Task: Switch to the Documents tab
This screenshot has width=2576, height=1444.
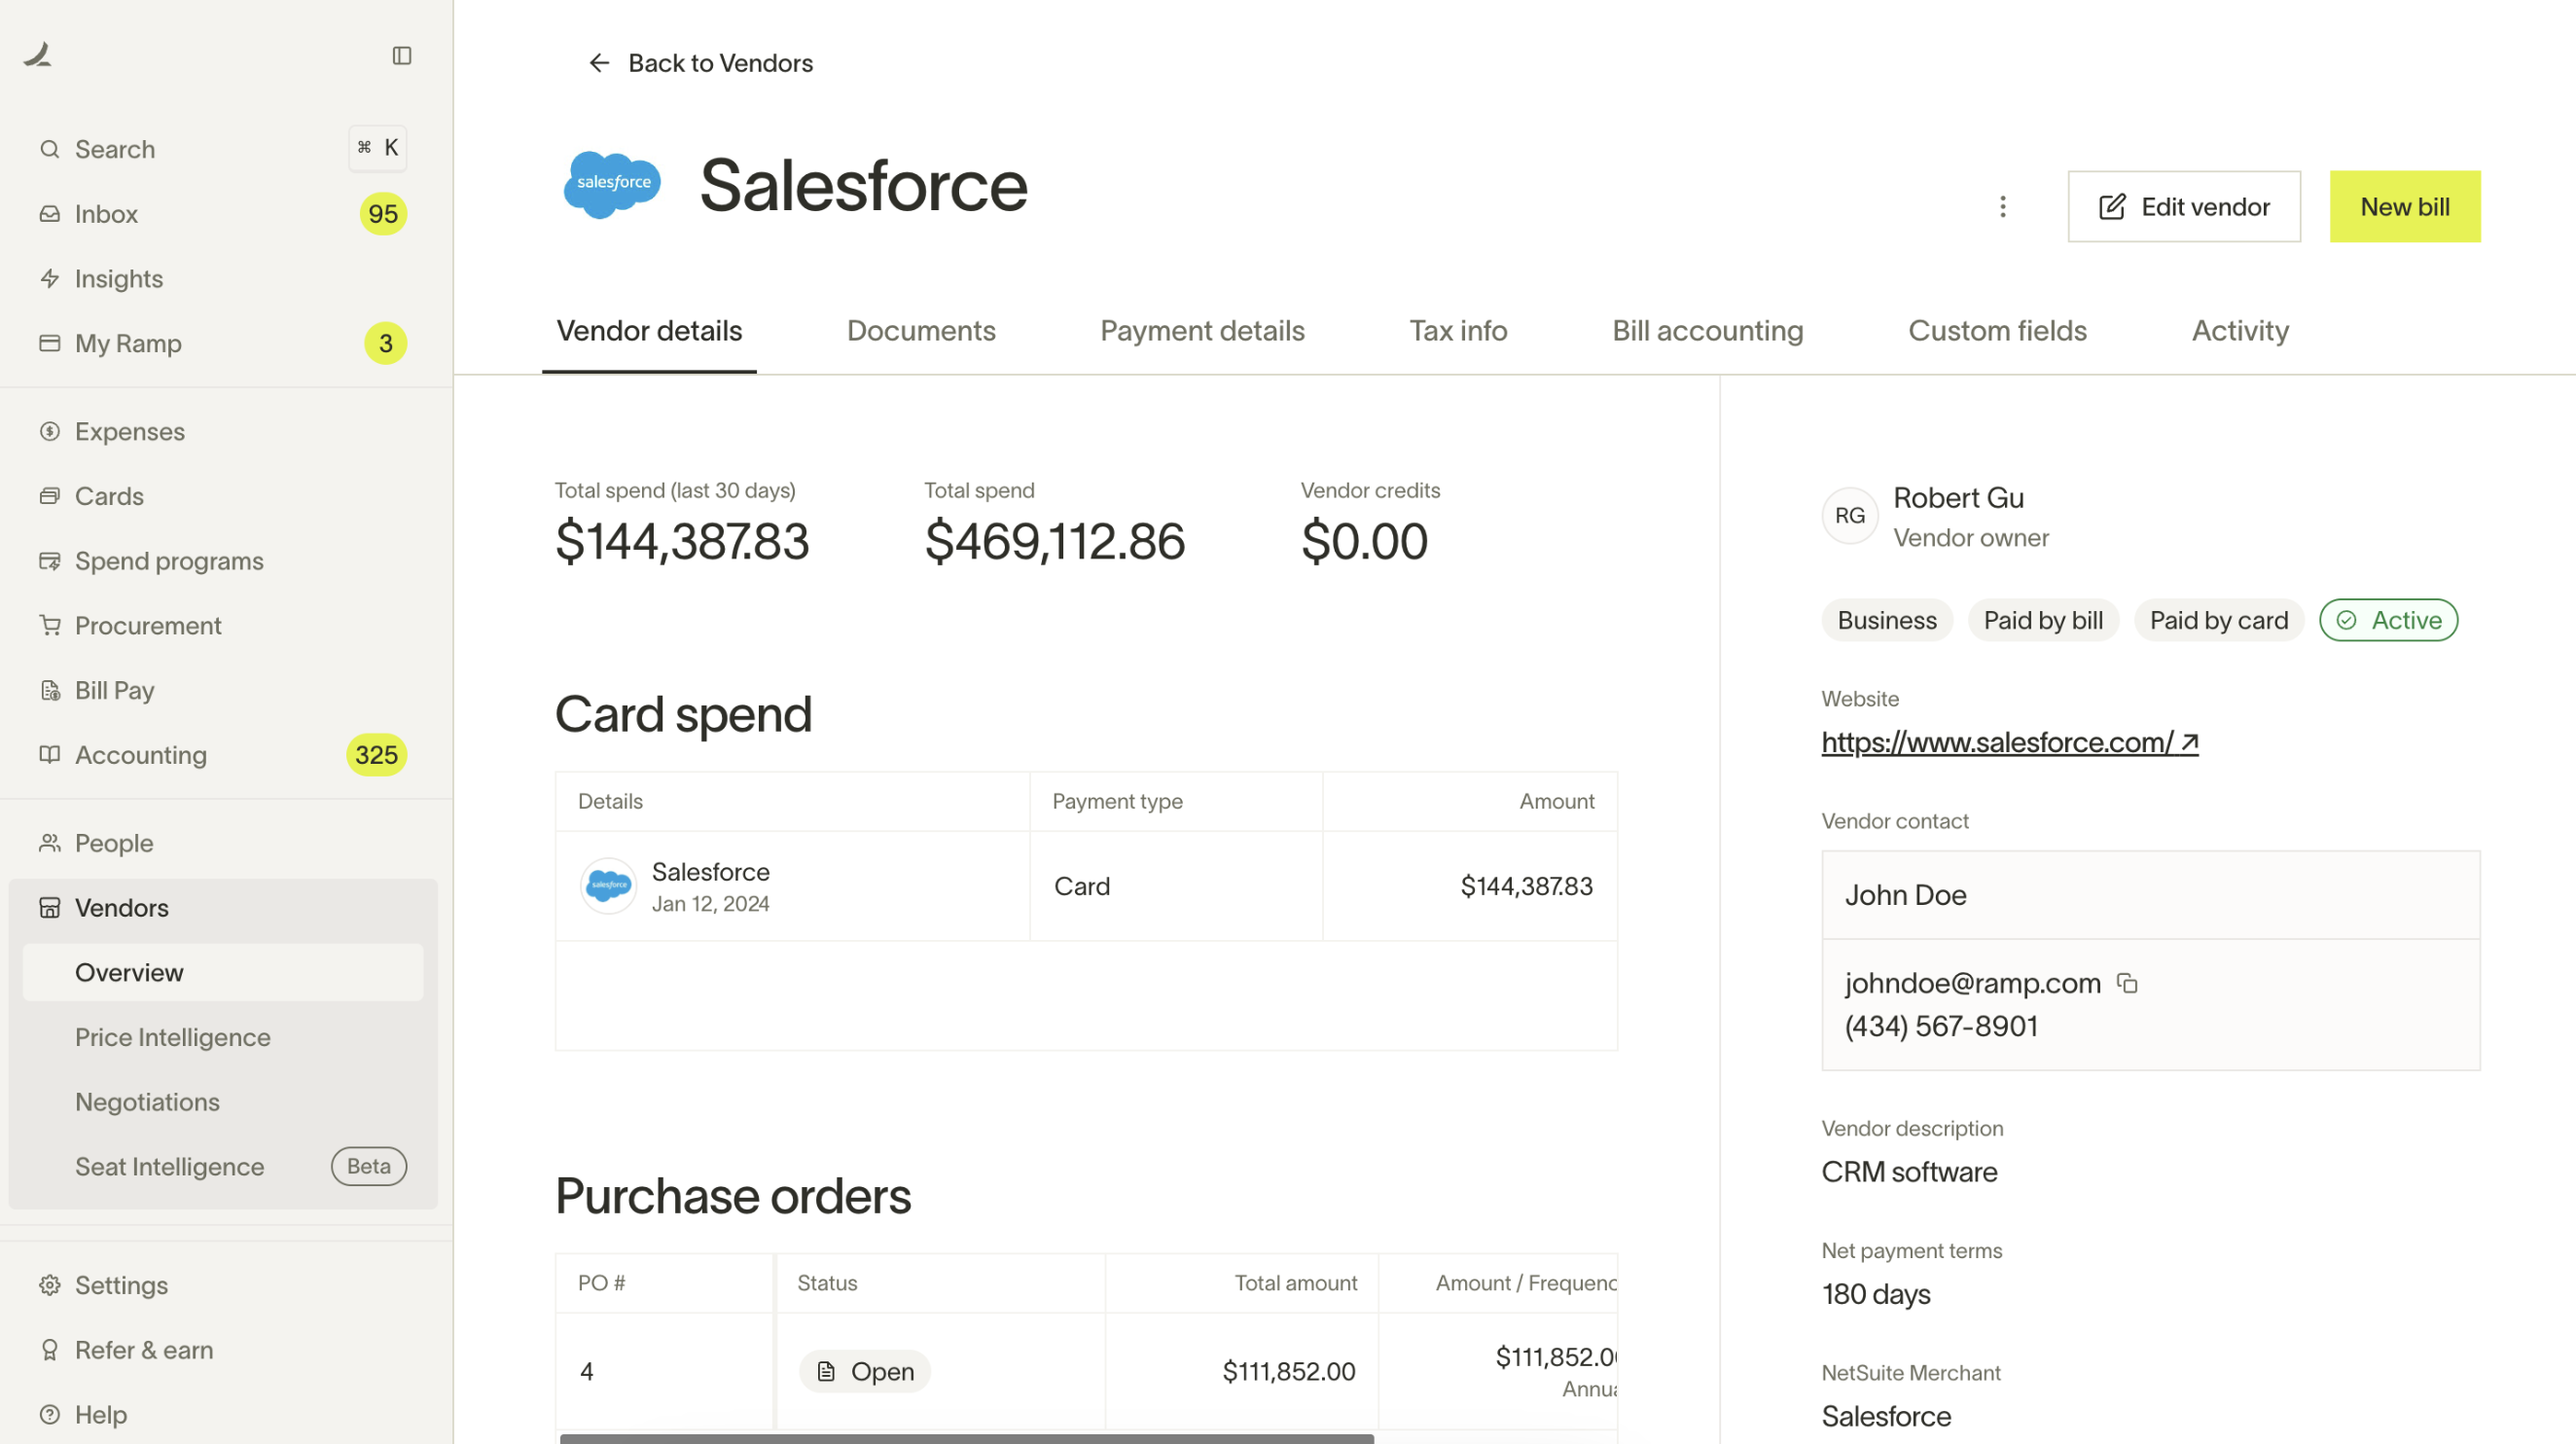Action: pos(921,331)
